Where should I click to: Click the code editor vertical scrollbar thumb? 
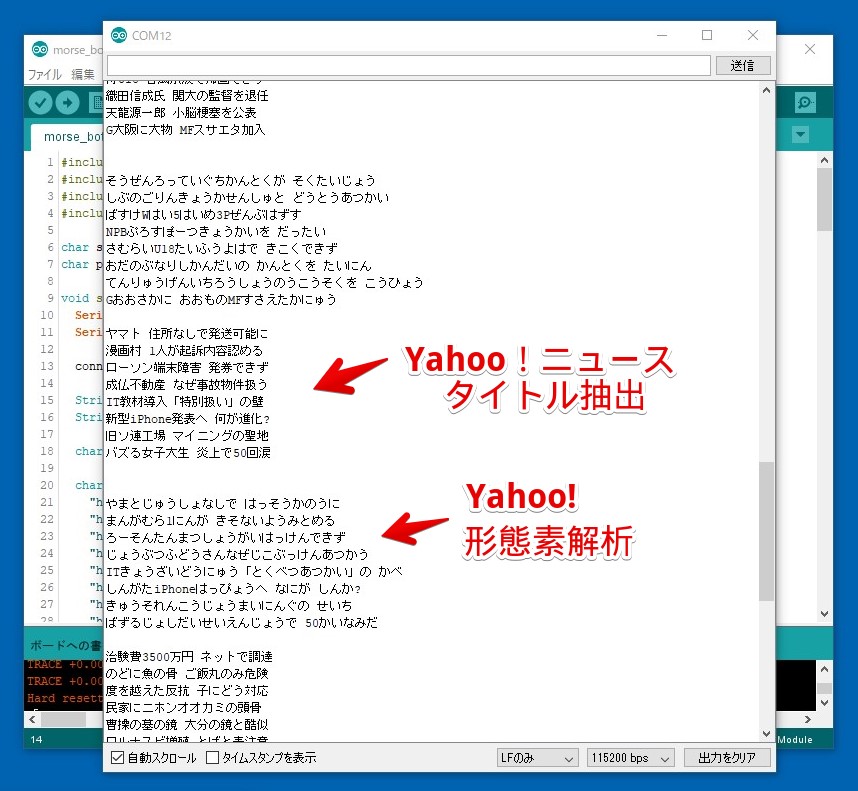tap(824, 200)
